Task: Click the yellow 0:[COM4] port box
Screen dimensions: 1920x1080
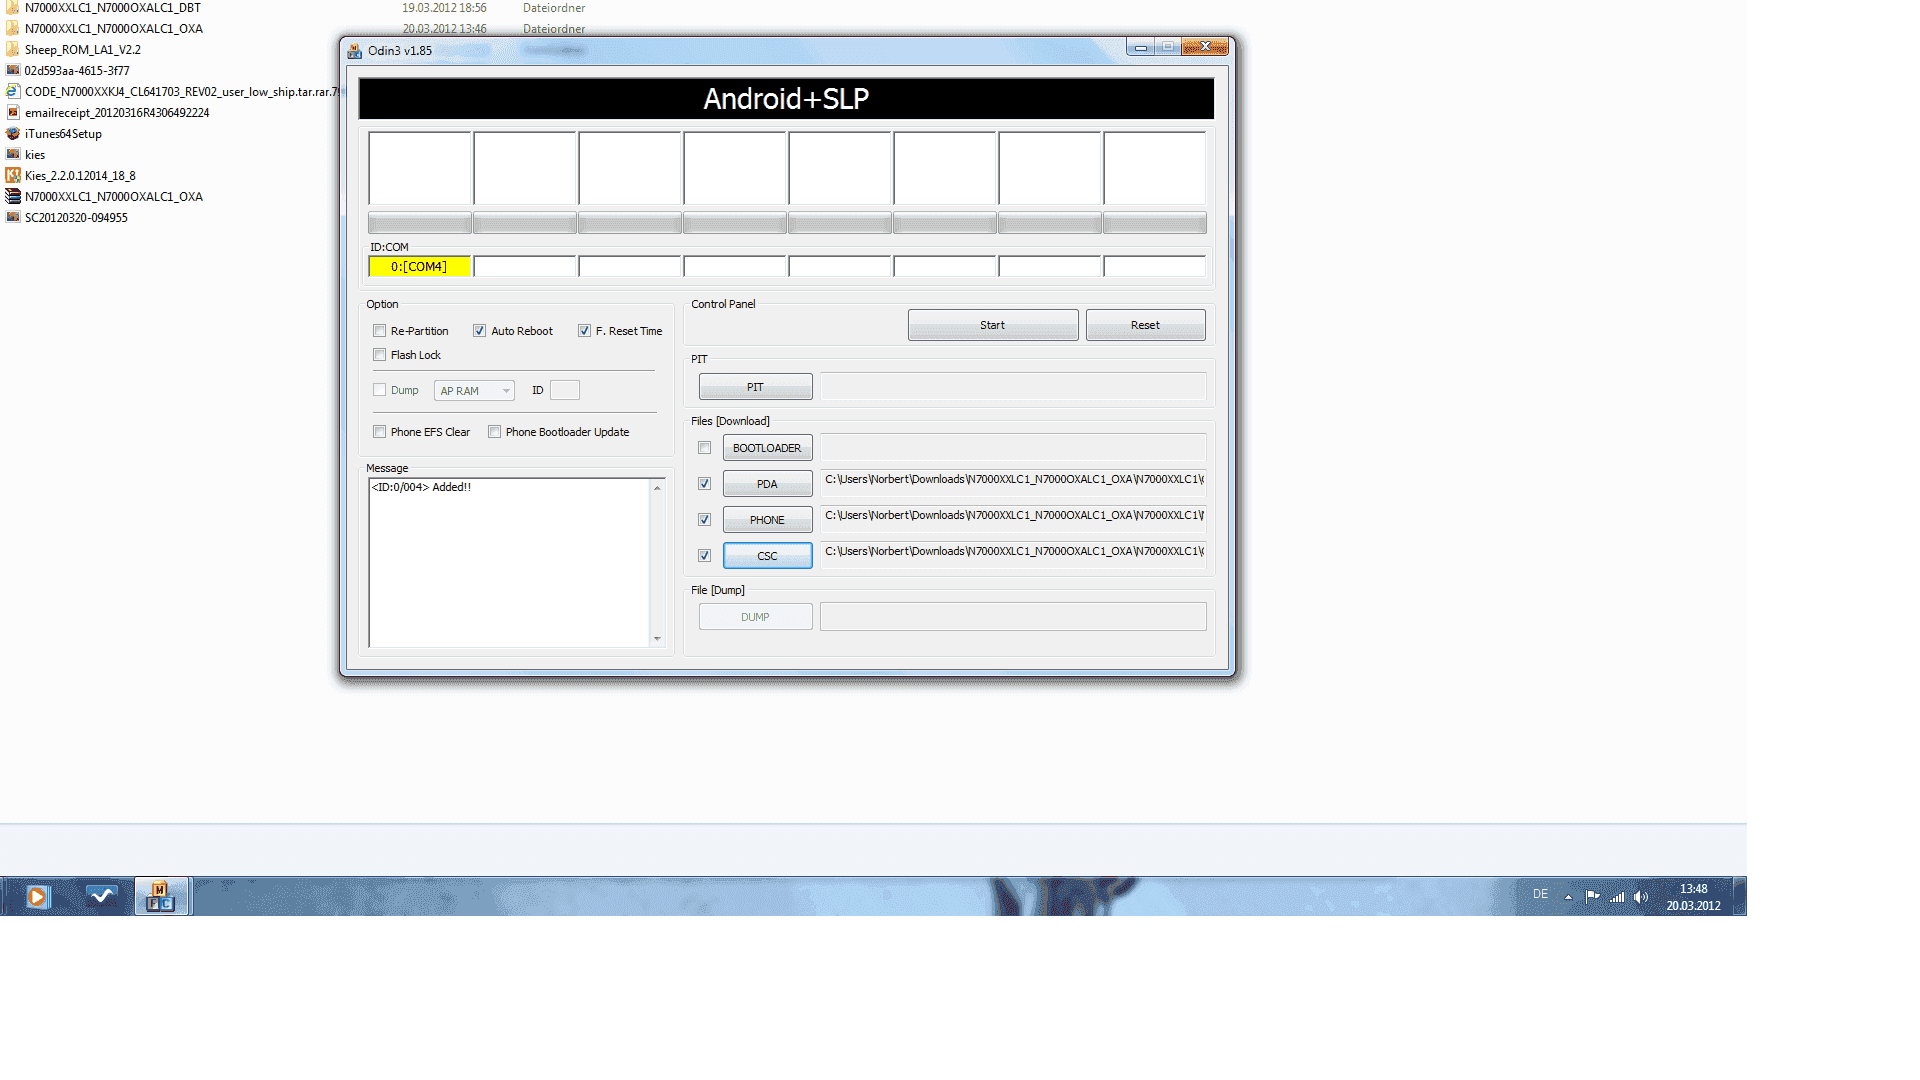Action: click(x=419, y=267)
